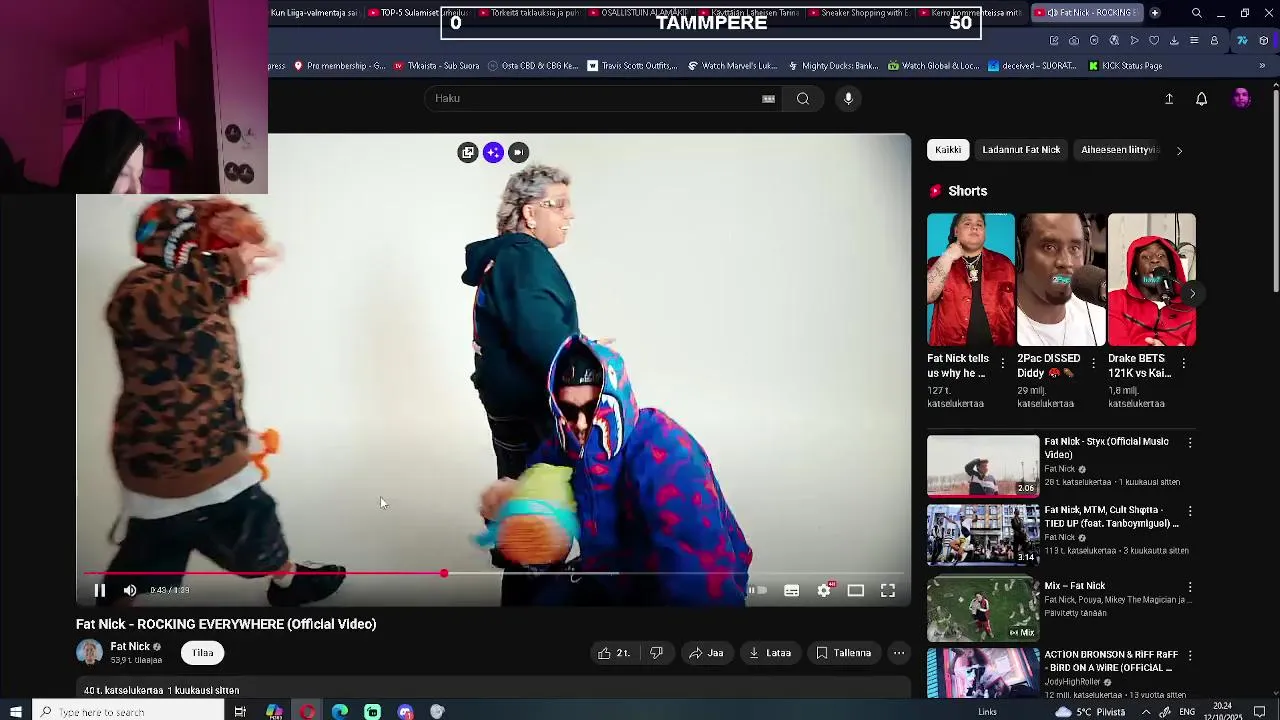Screen dimensions: 1280x720
Task: Open options for ACTION BRONSON & RIFF RAFF video
Action: pos(1190,655)
